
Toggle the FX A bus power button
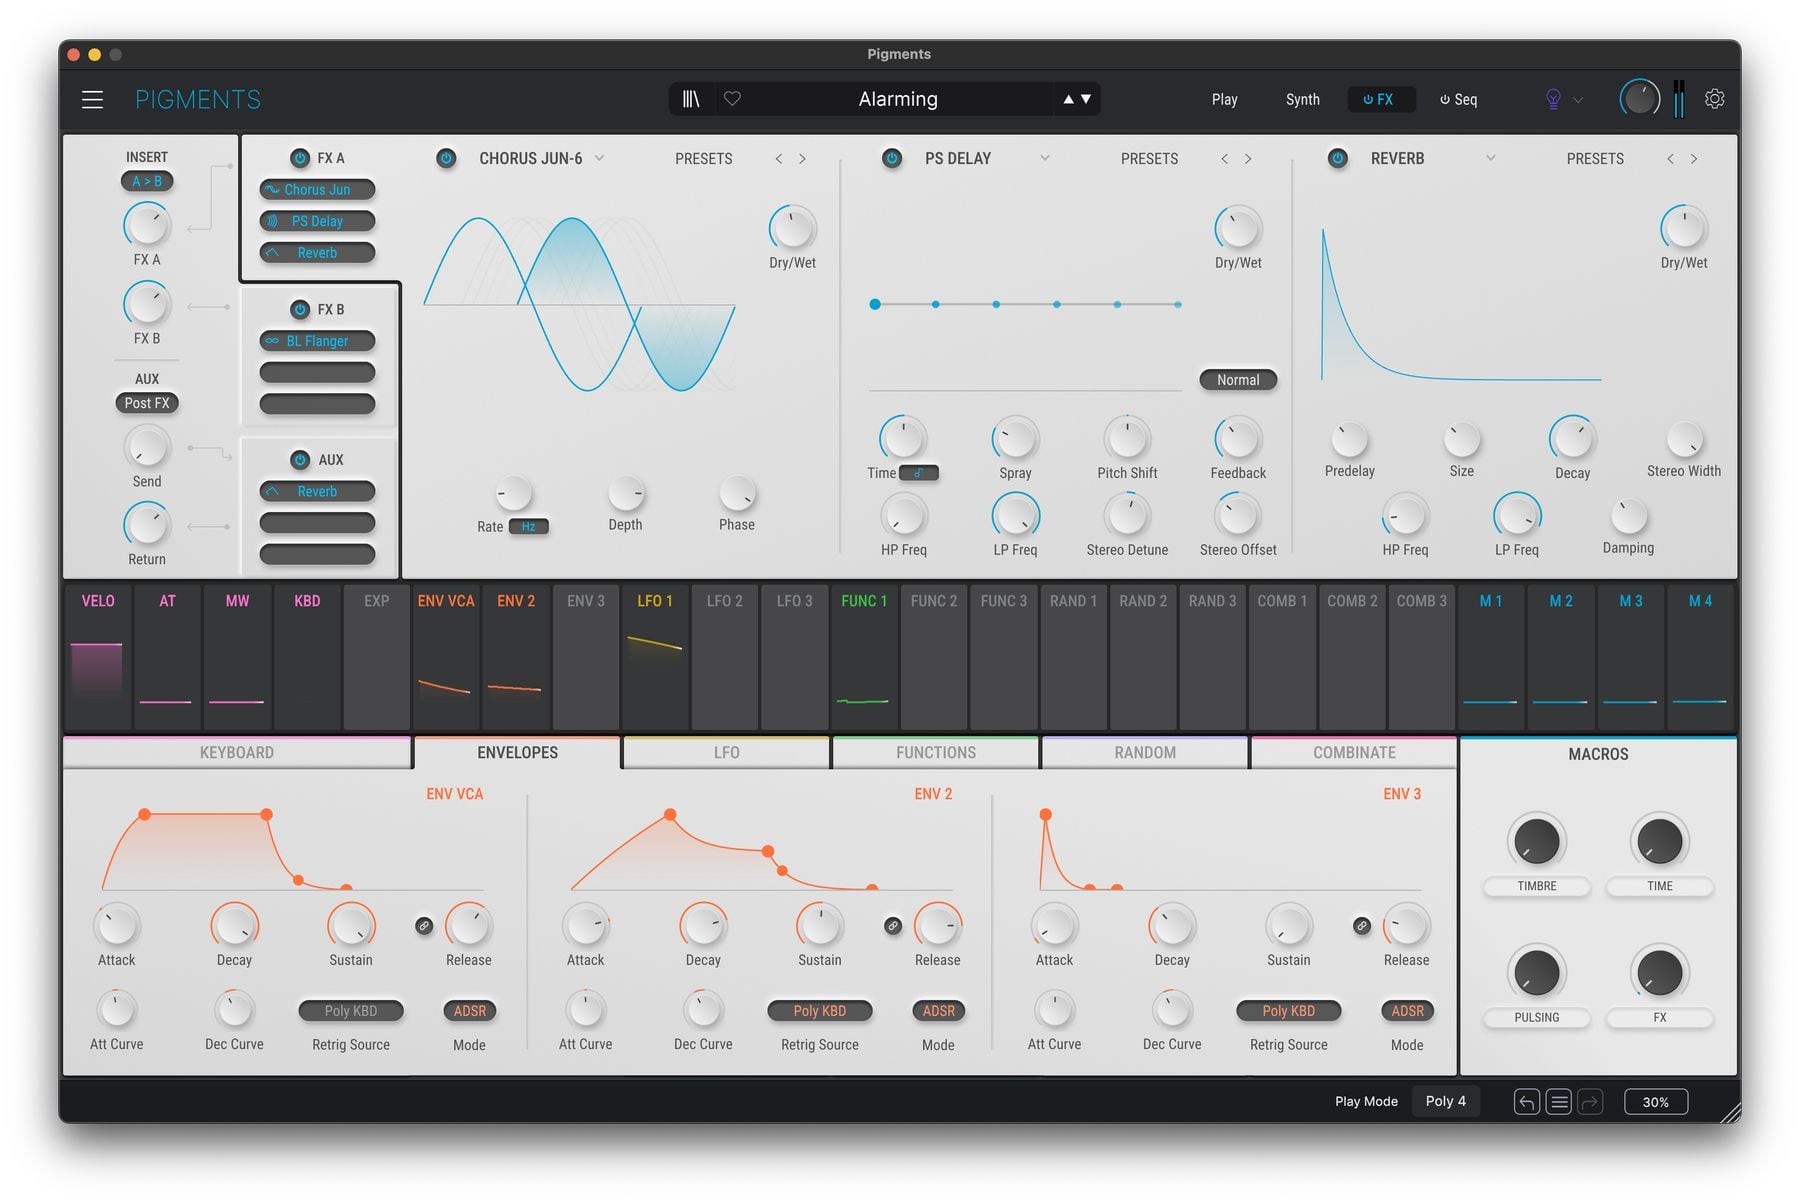(x=299, y=158)
